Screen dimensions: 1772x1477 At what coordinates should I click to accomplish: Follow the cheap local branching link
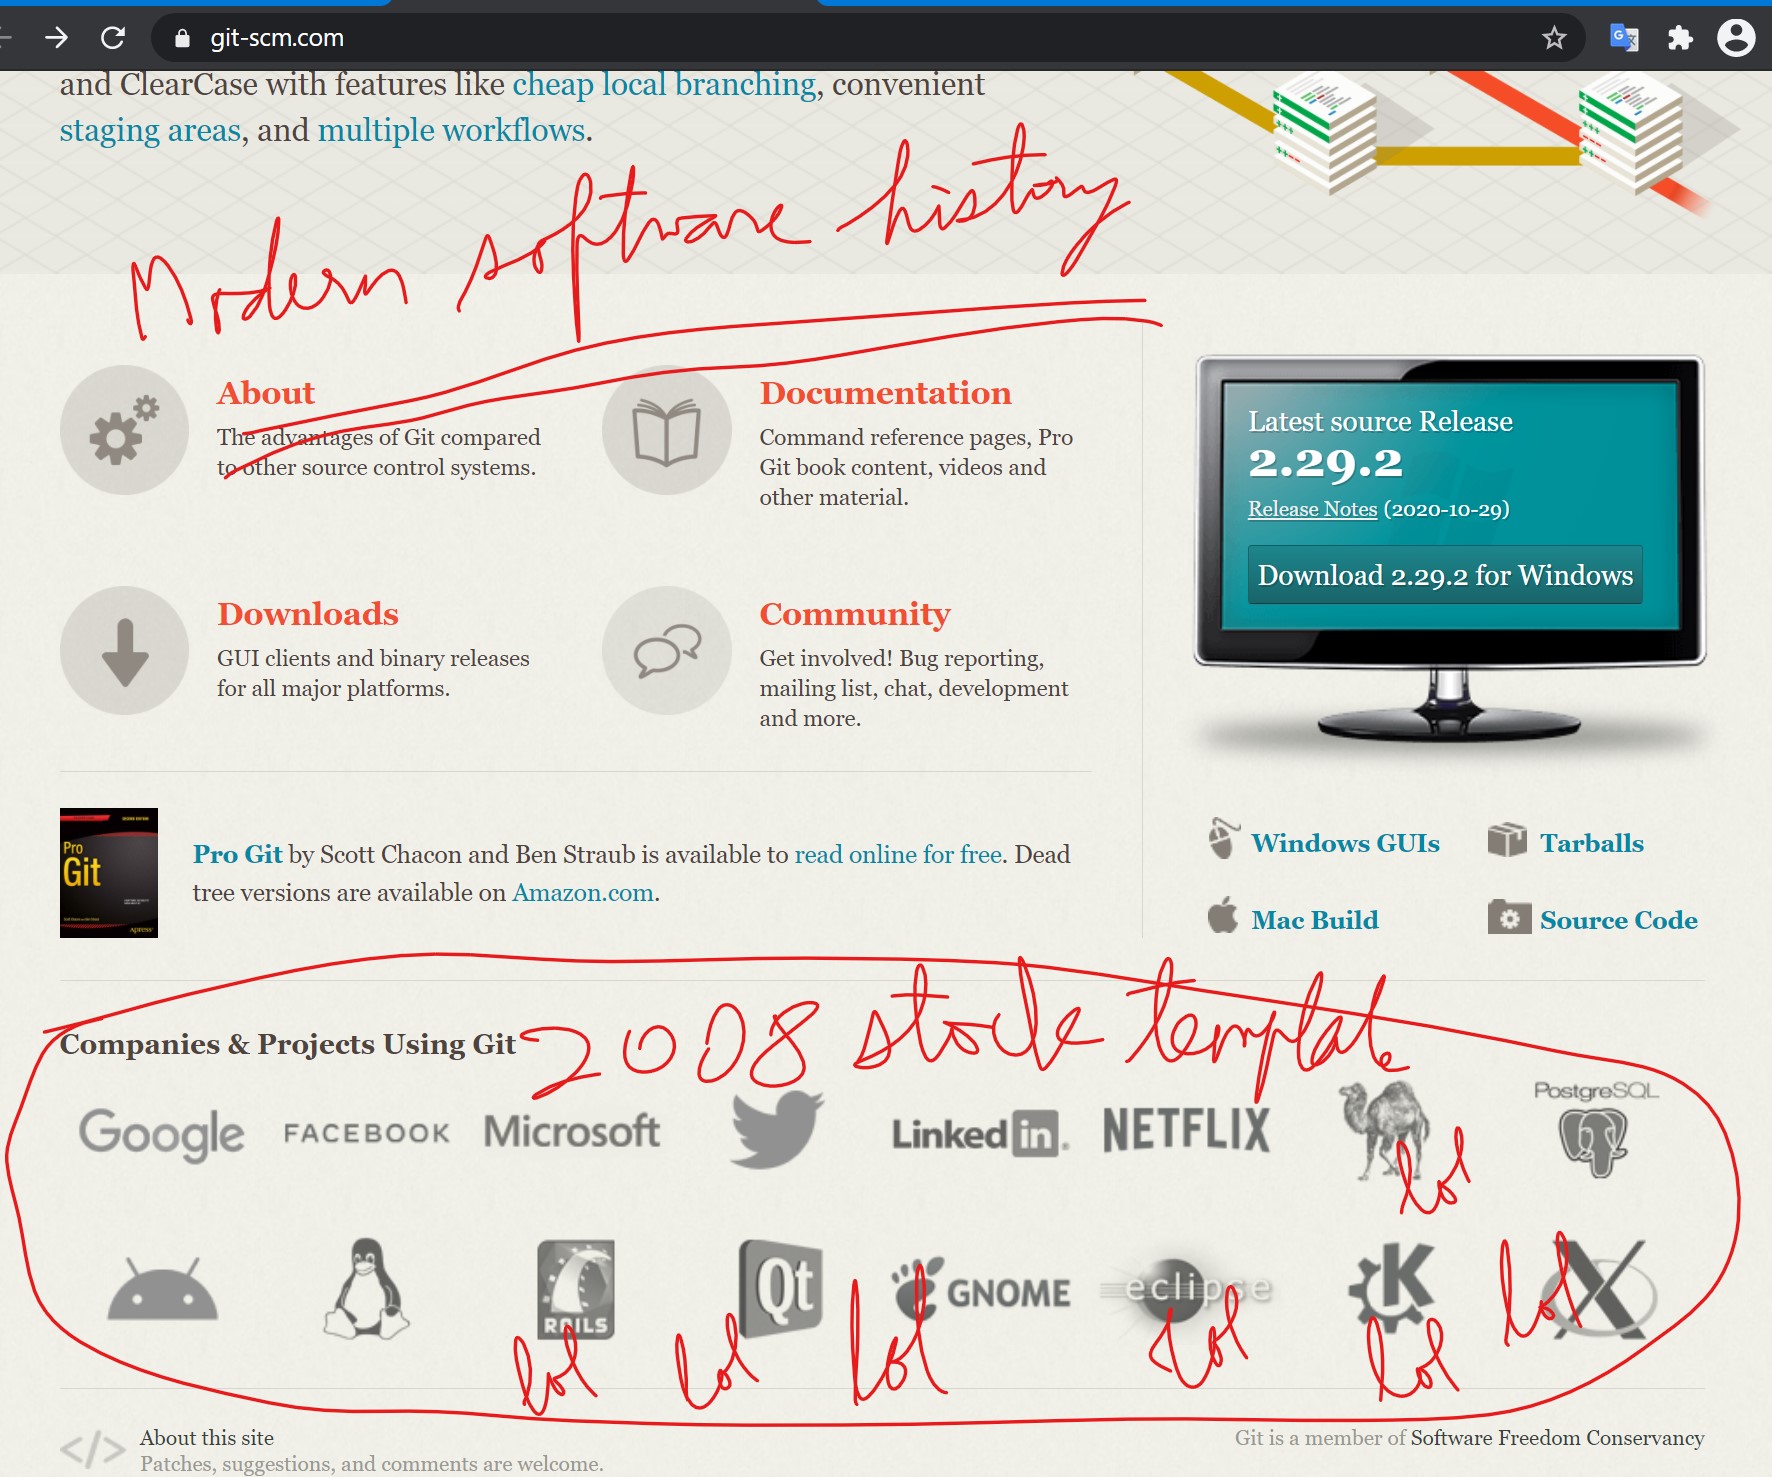(x=664, y=85)
